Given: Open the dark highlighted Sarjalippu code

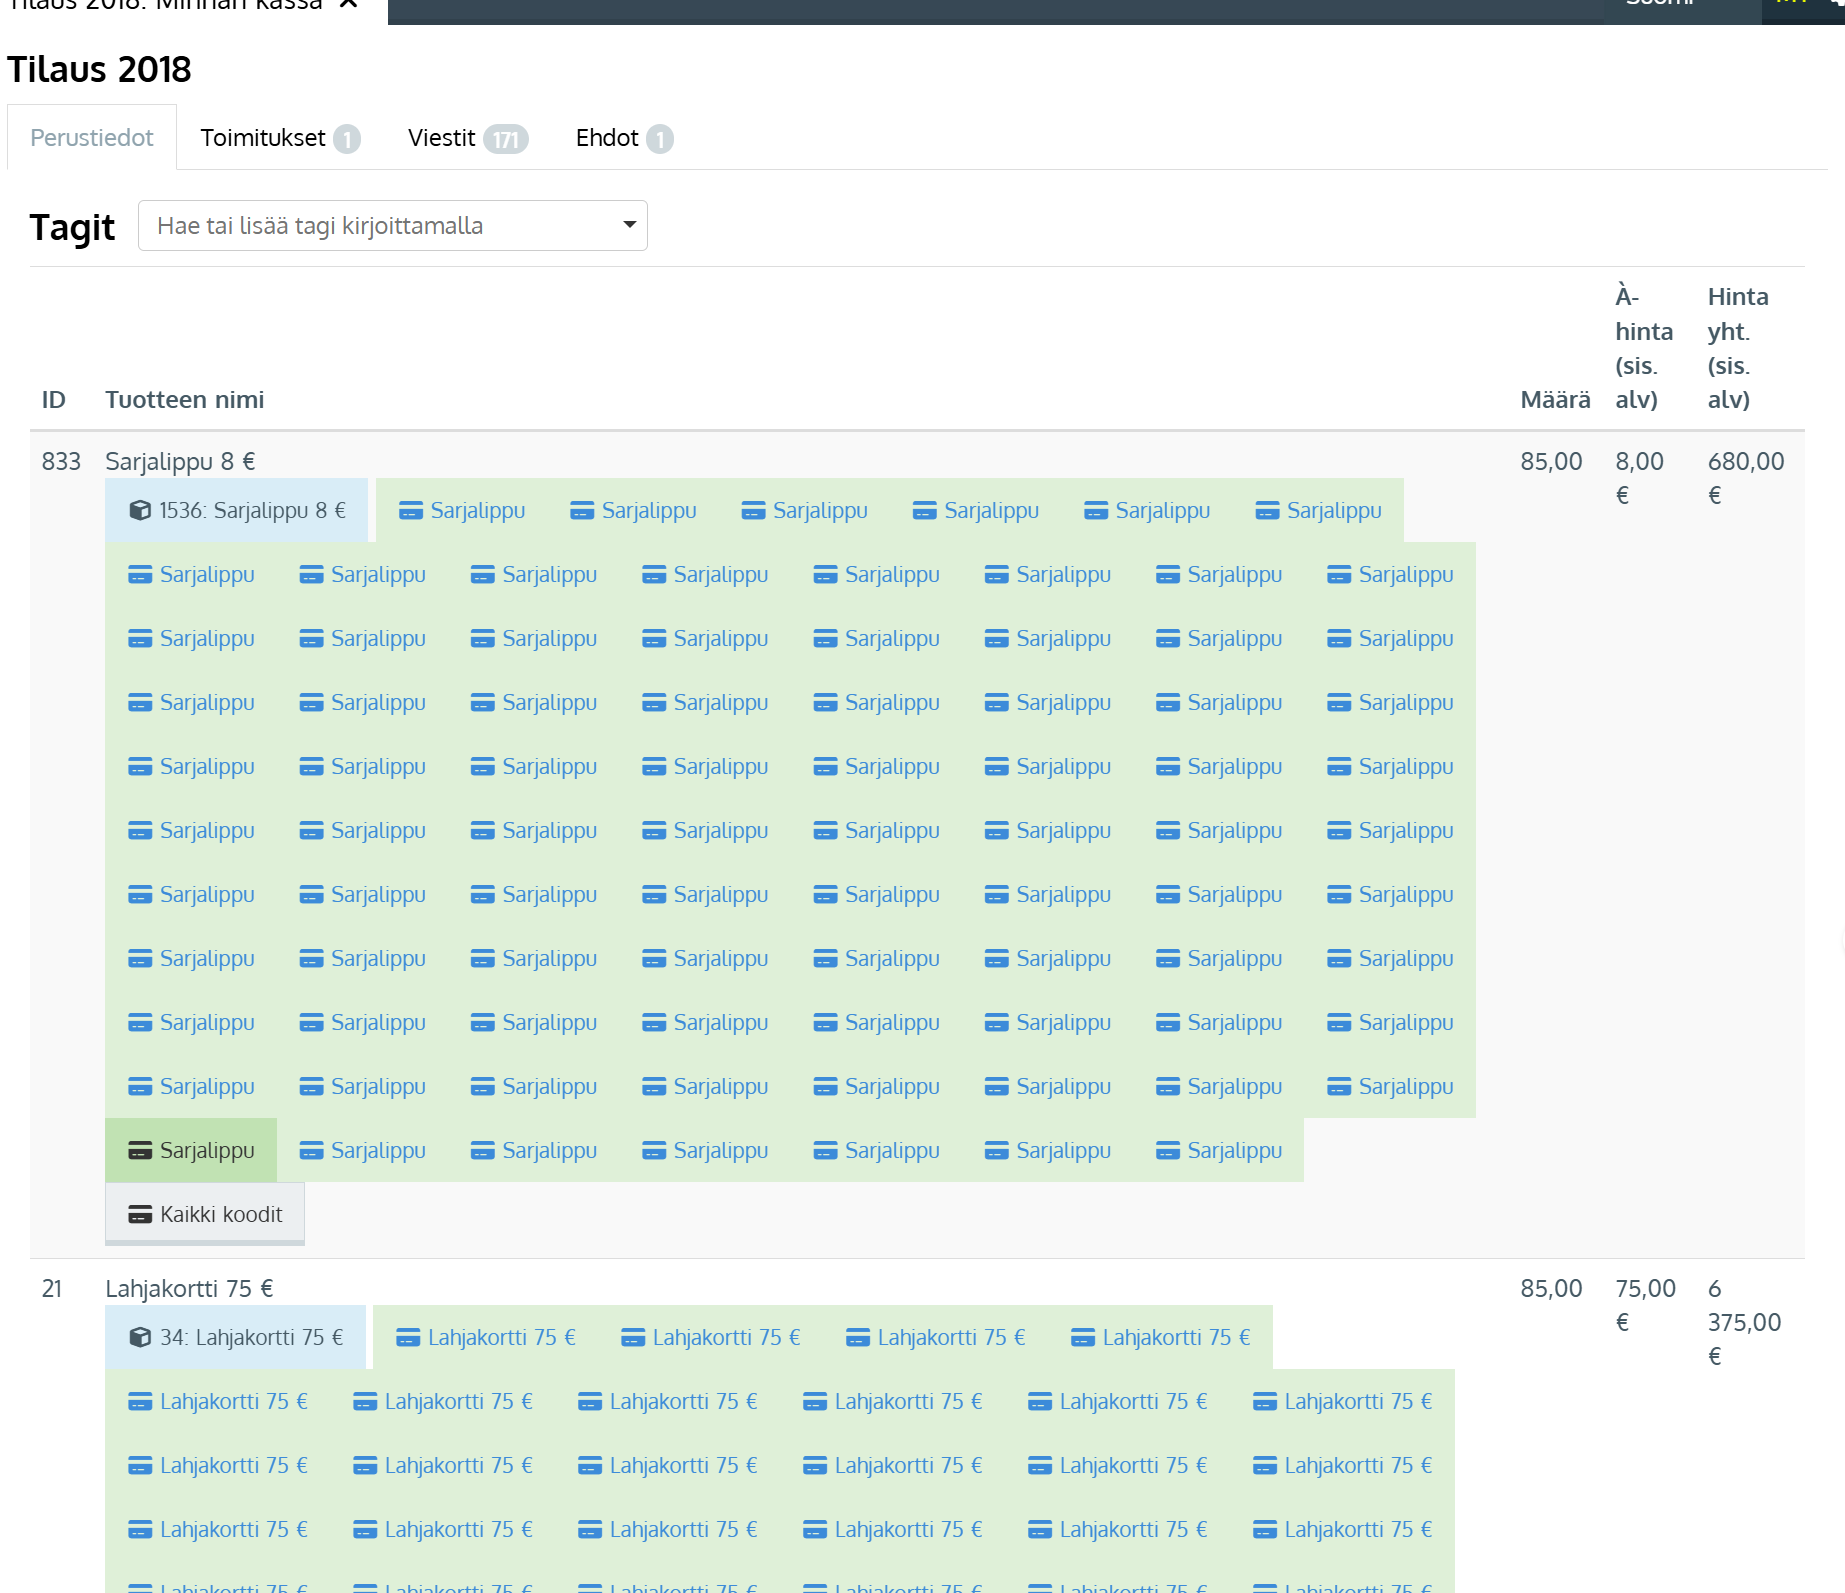Looking at the screenshot, I should [x=191, y=1151].
